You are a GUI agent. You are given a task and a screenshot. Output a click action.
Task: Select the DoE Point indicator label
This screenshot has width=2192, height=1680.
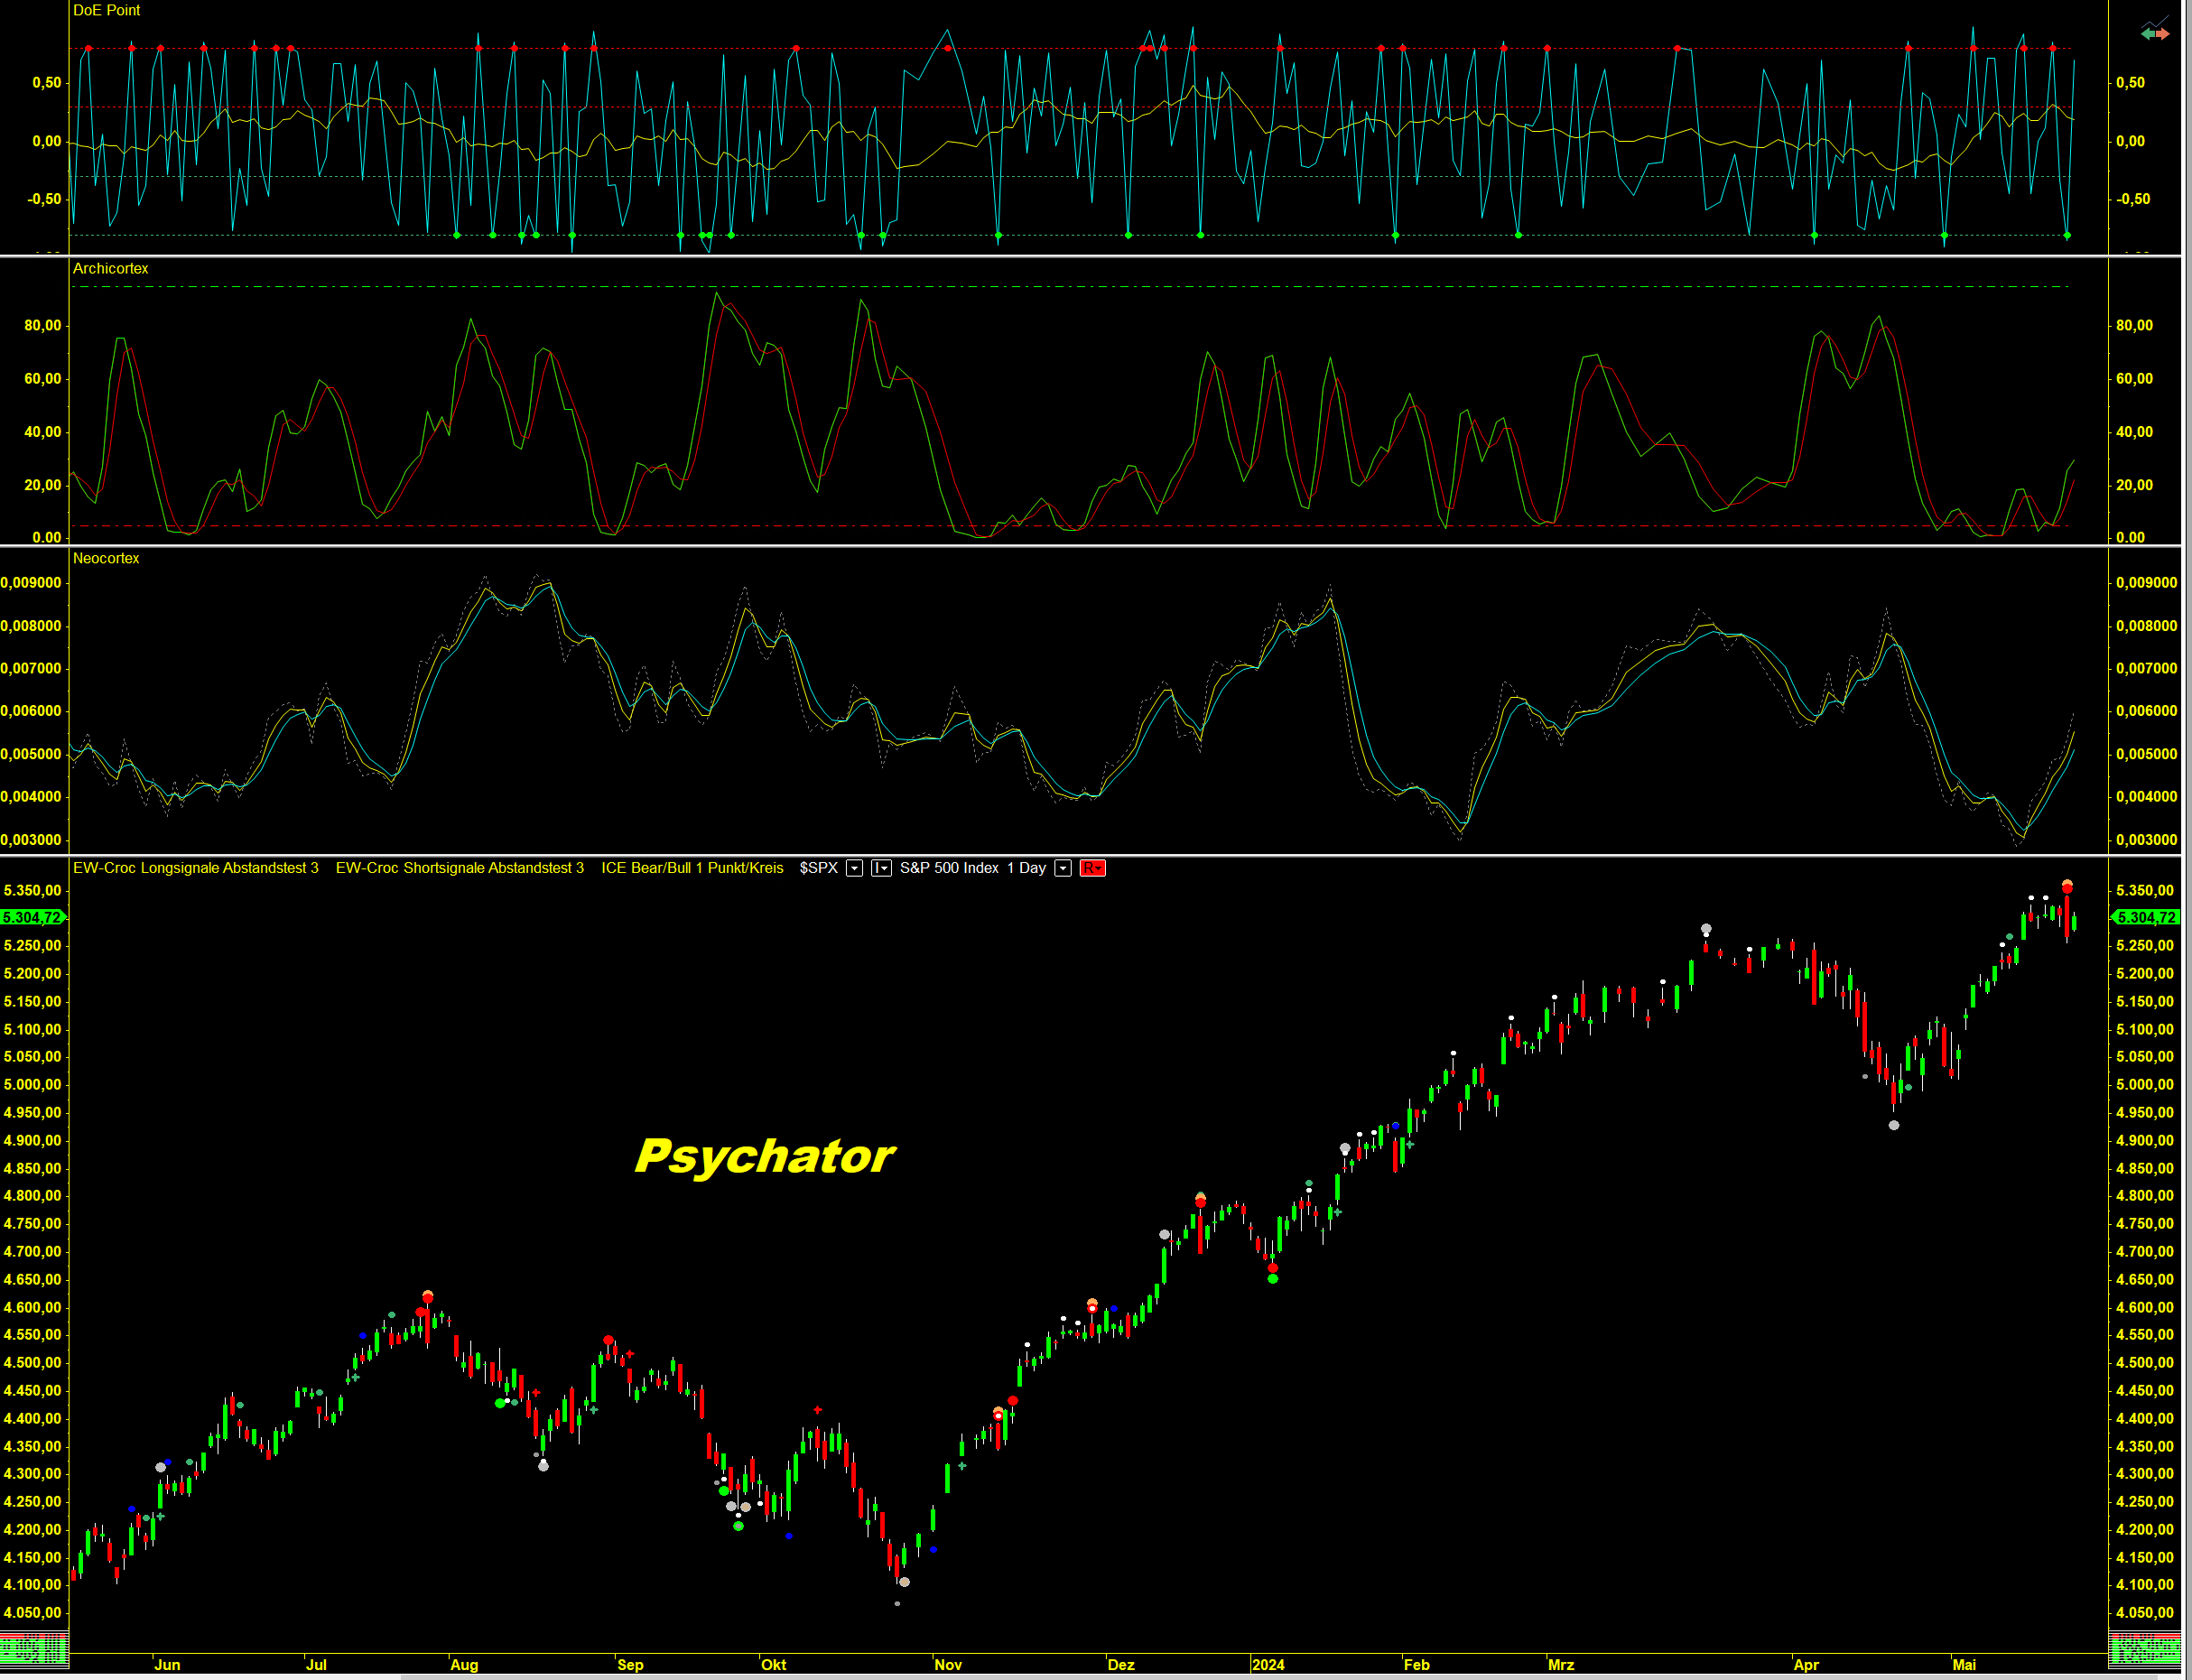tap(106, 10)
